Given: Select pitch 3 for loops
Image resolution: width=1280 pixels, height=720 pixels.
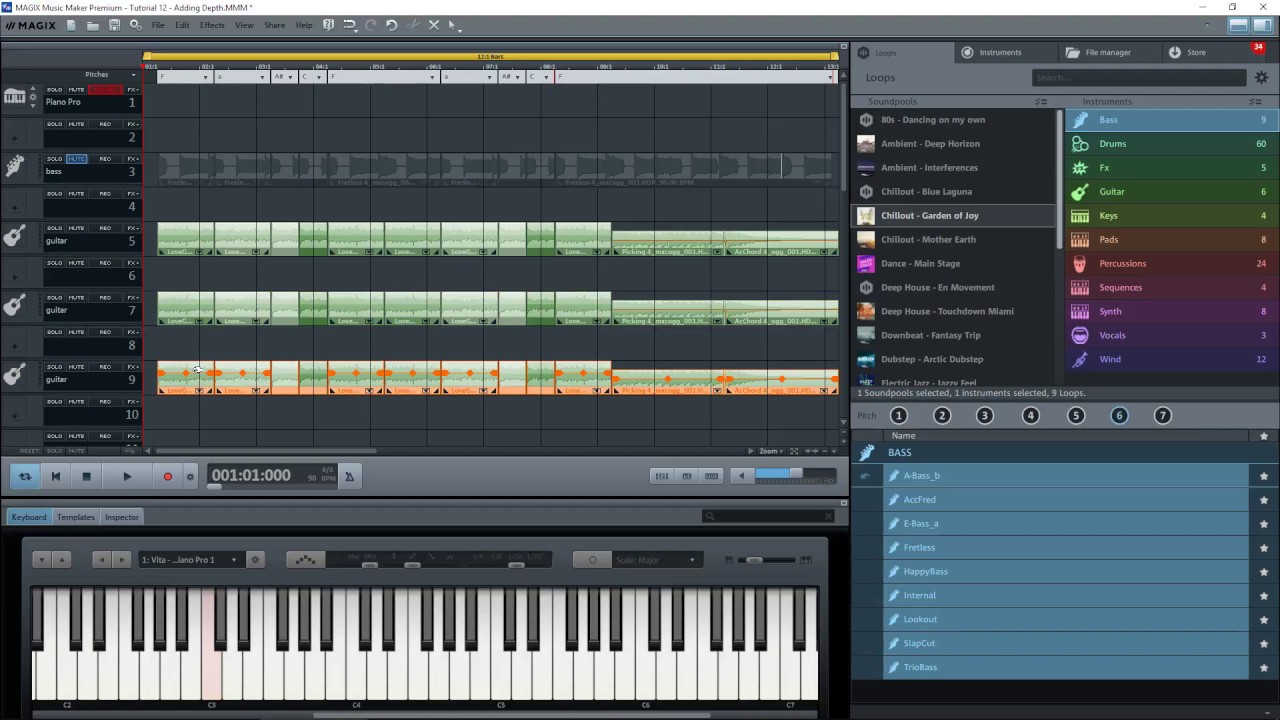Looking at the screenshot, I should [984, 416].
